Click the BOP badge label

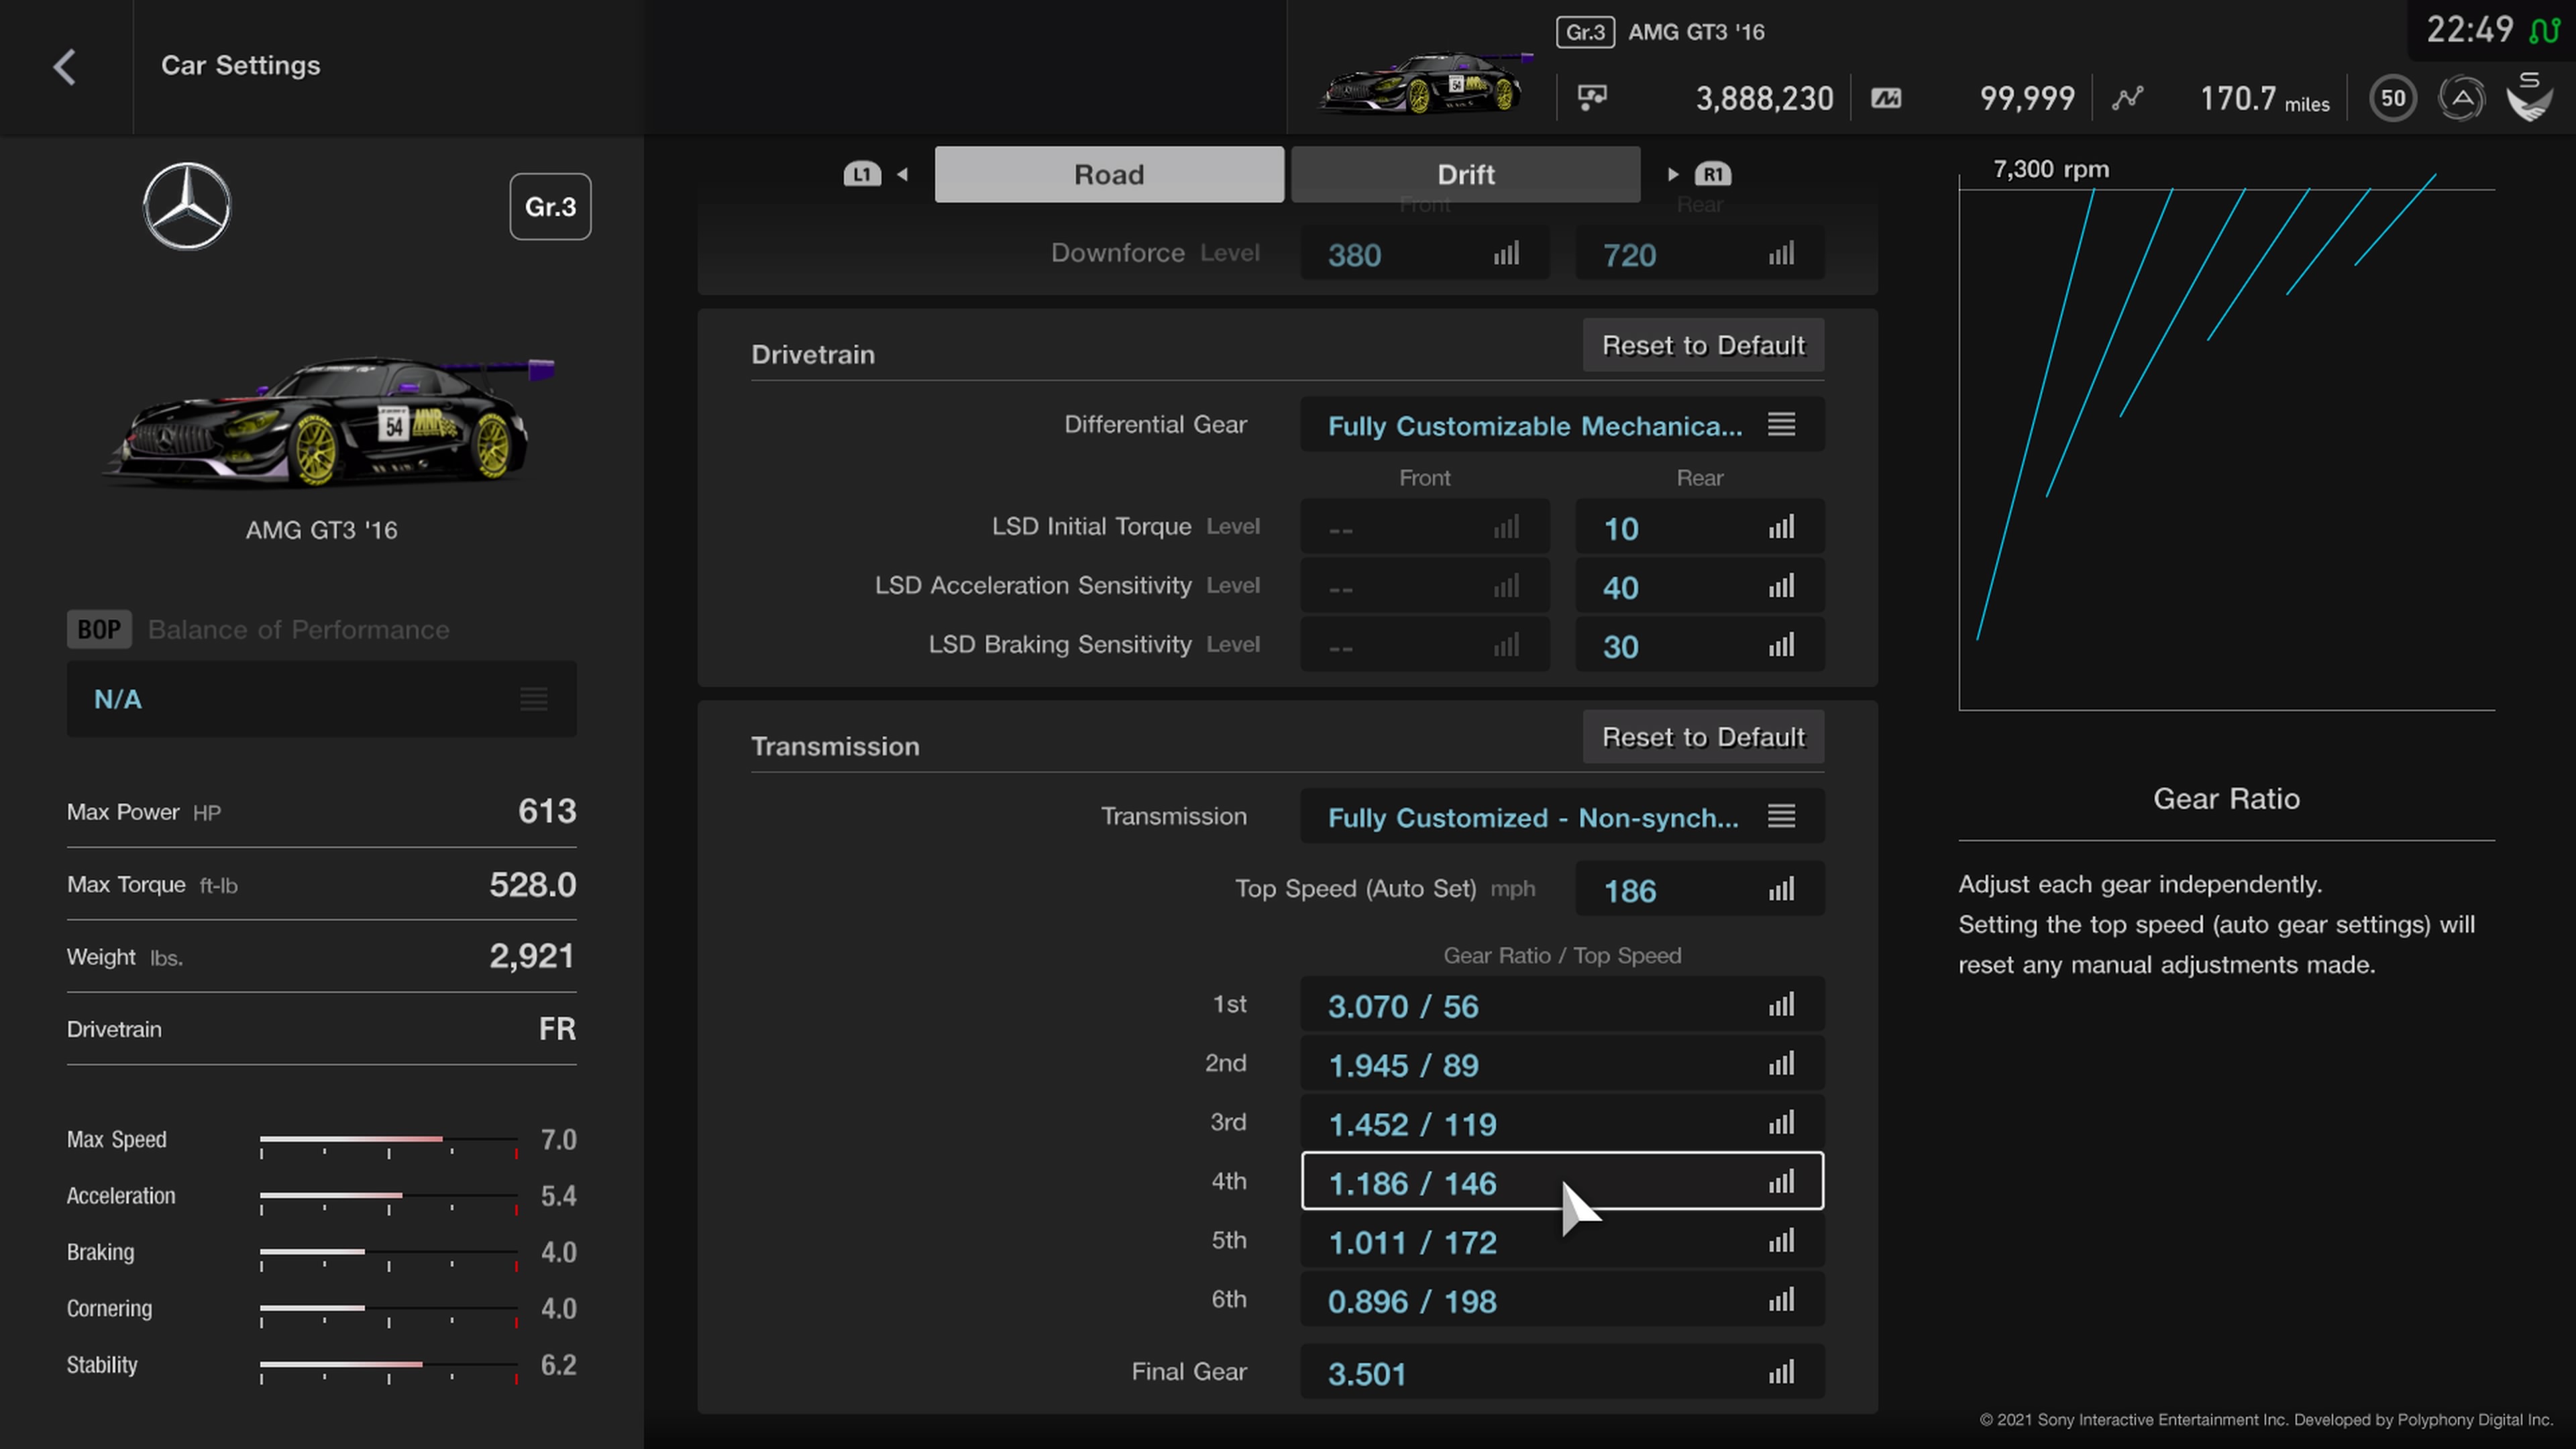(99, 629)
